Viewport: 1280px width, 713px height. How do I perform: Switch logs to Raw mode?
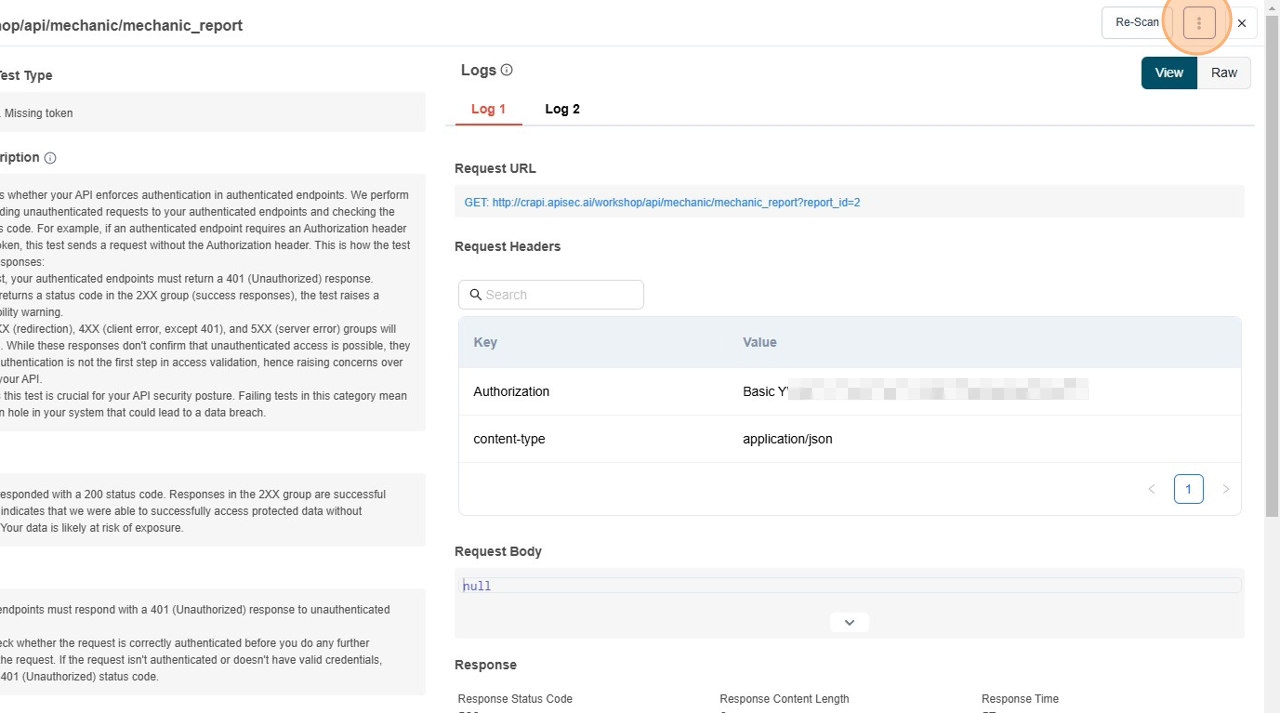pyautogui.click(x=1223, y=73)
